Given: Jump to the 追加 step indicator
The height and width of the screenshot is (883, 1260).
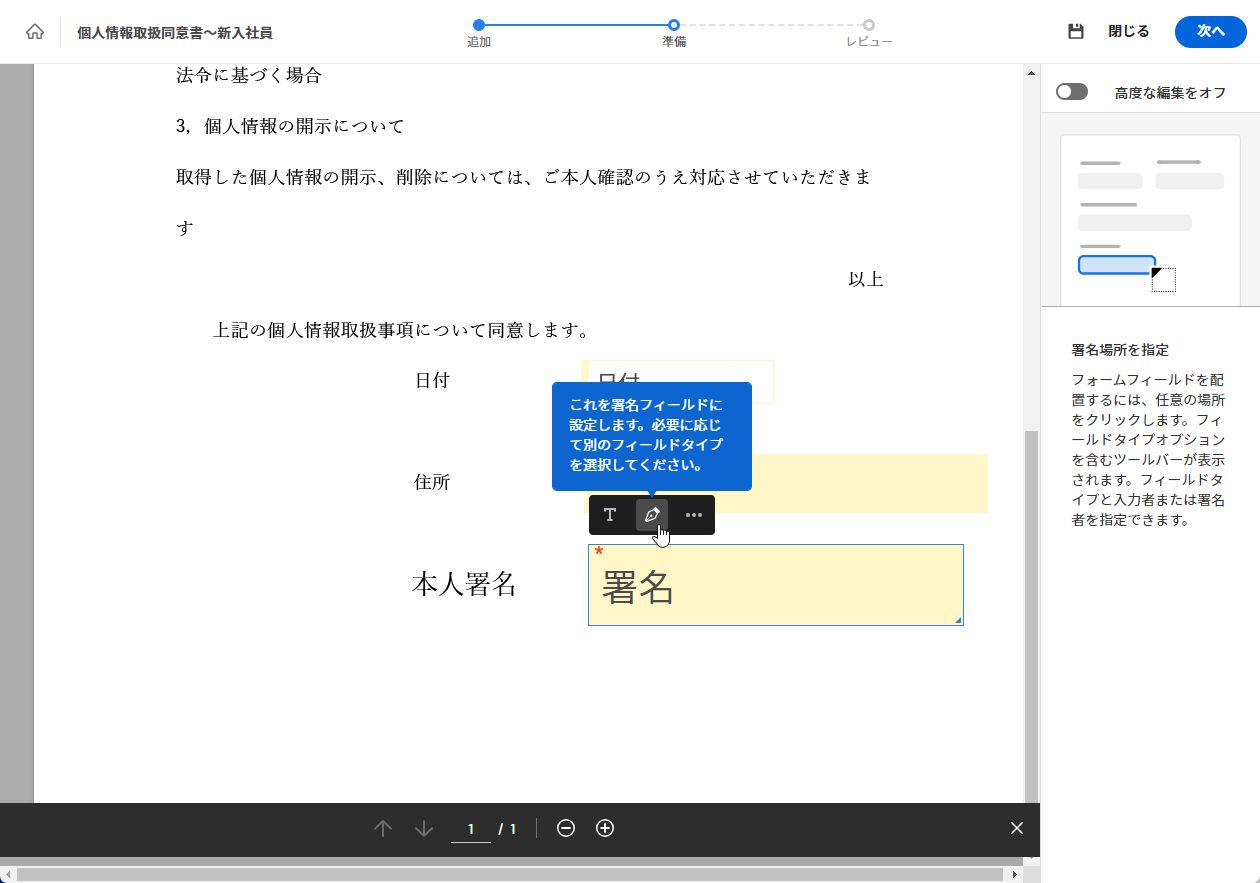Looking at the screenshot, I should click(478, 25).
